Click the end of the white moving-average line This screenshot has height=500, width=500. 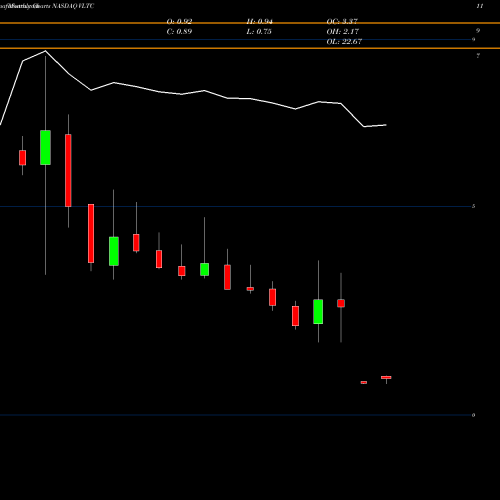386,125
